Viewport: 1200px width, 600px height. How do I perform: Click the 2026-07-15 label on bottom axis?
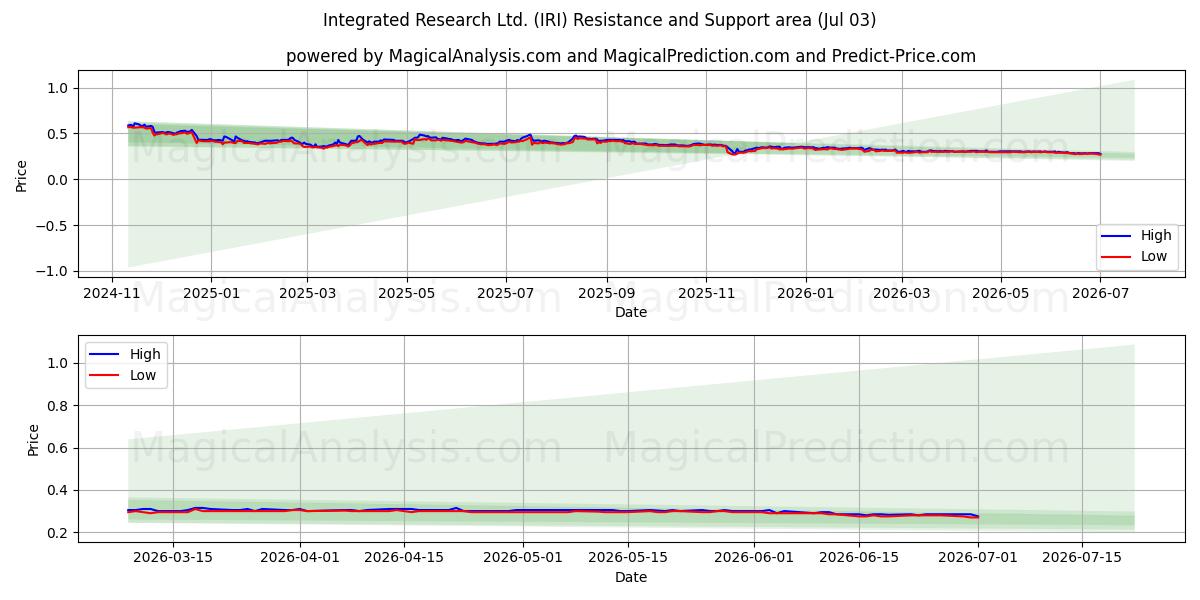coord(1081,558)
